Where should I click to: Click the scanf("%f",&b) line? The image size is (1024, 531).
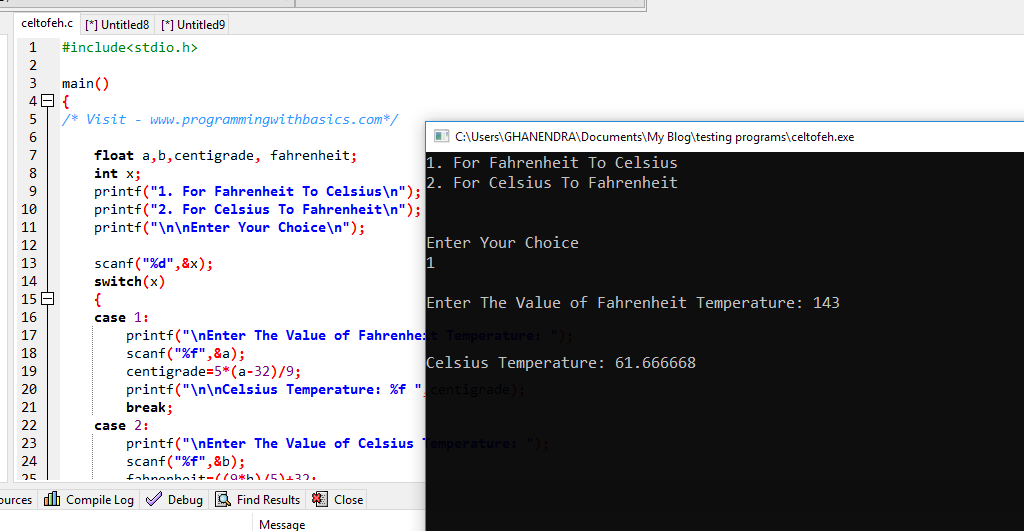tap(185, 461)
